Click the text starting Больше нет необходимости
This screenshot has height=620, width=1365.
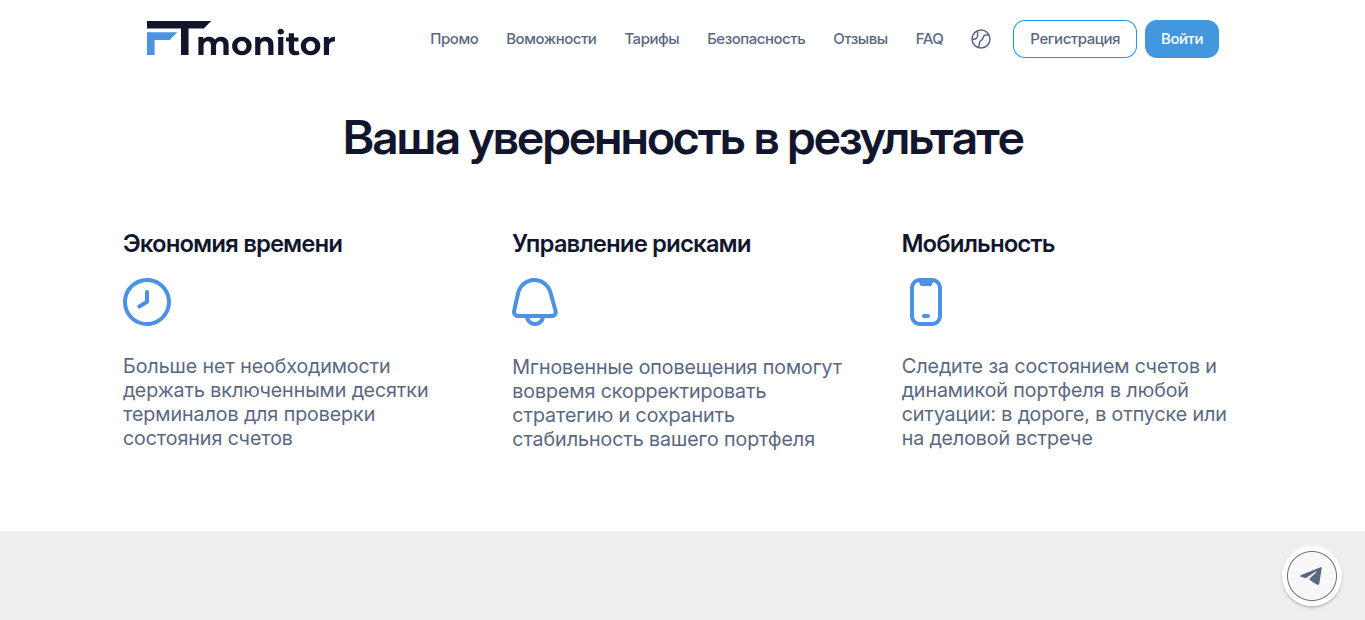point(276,402)
